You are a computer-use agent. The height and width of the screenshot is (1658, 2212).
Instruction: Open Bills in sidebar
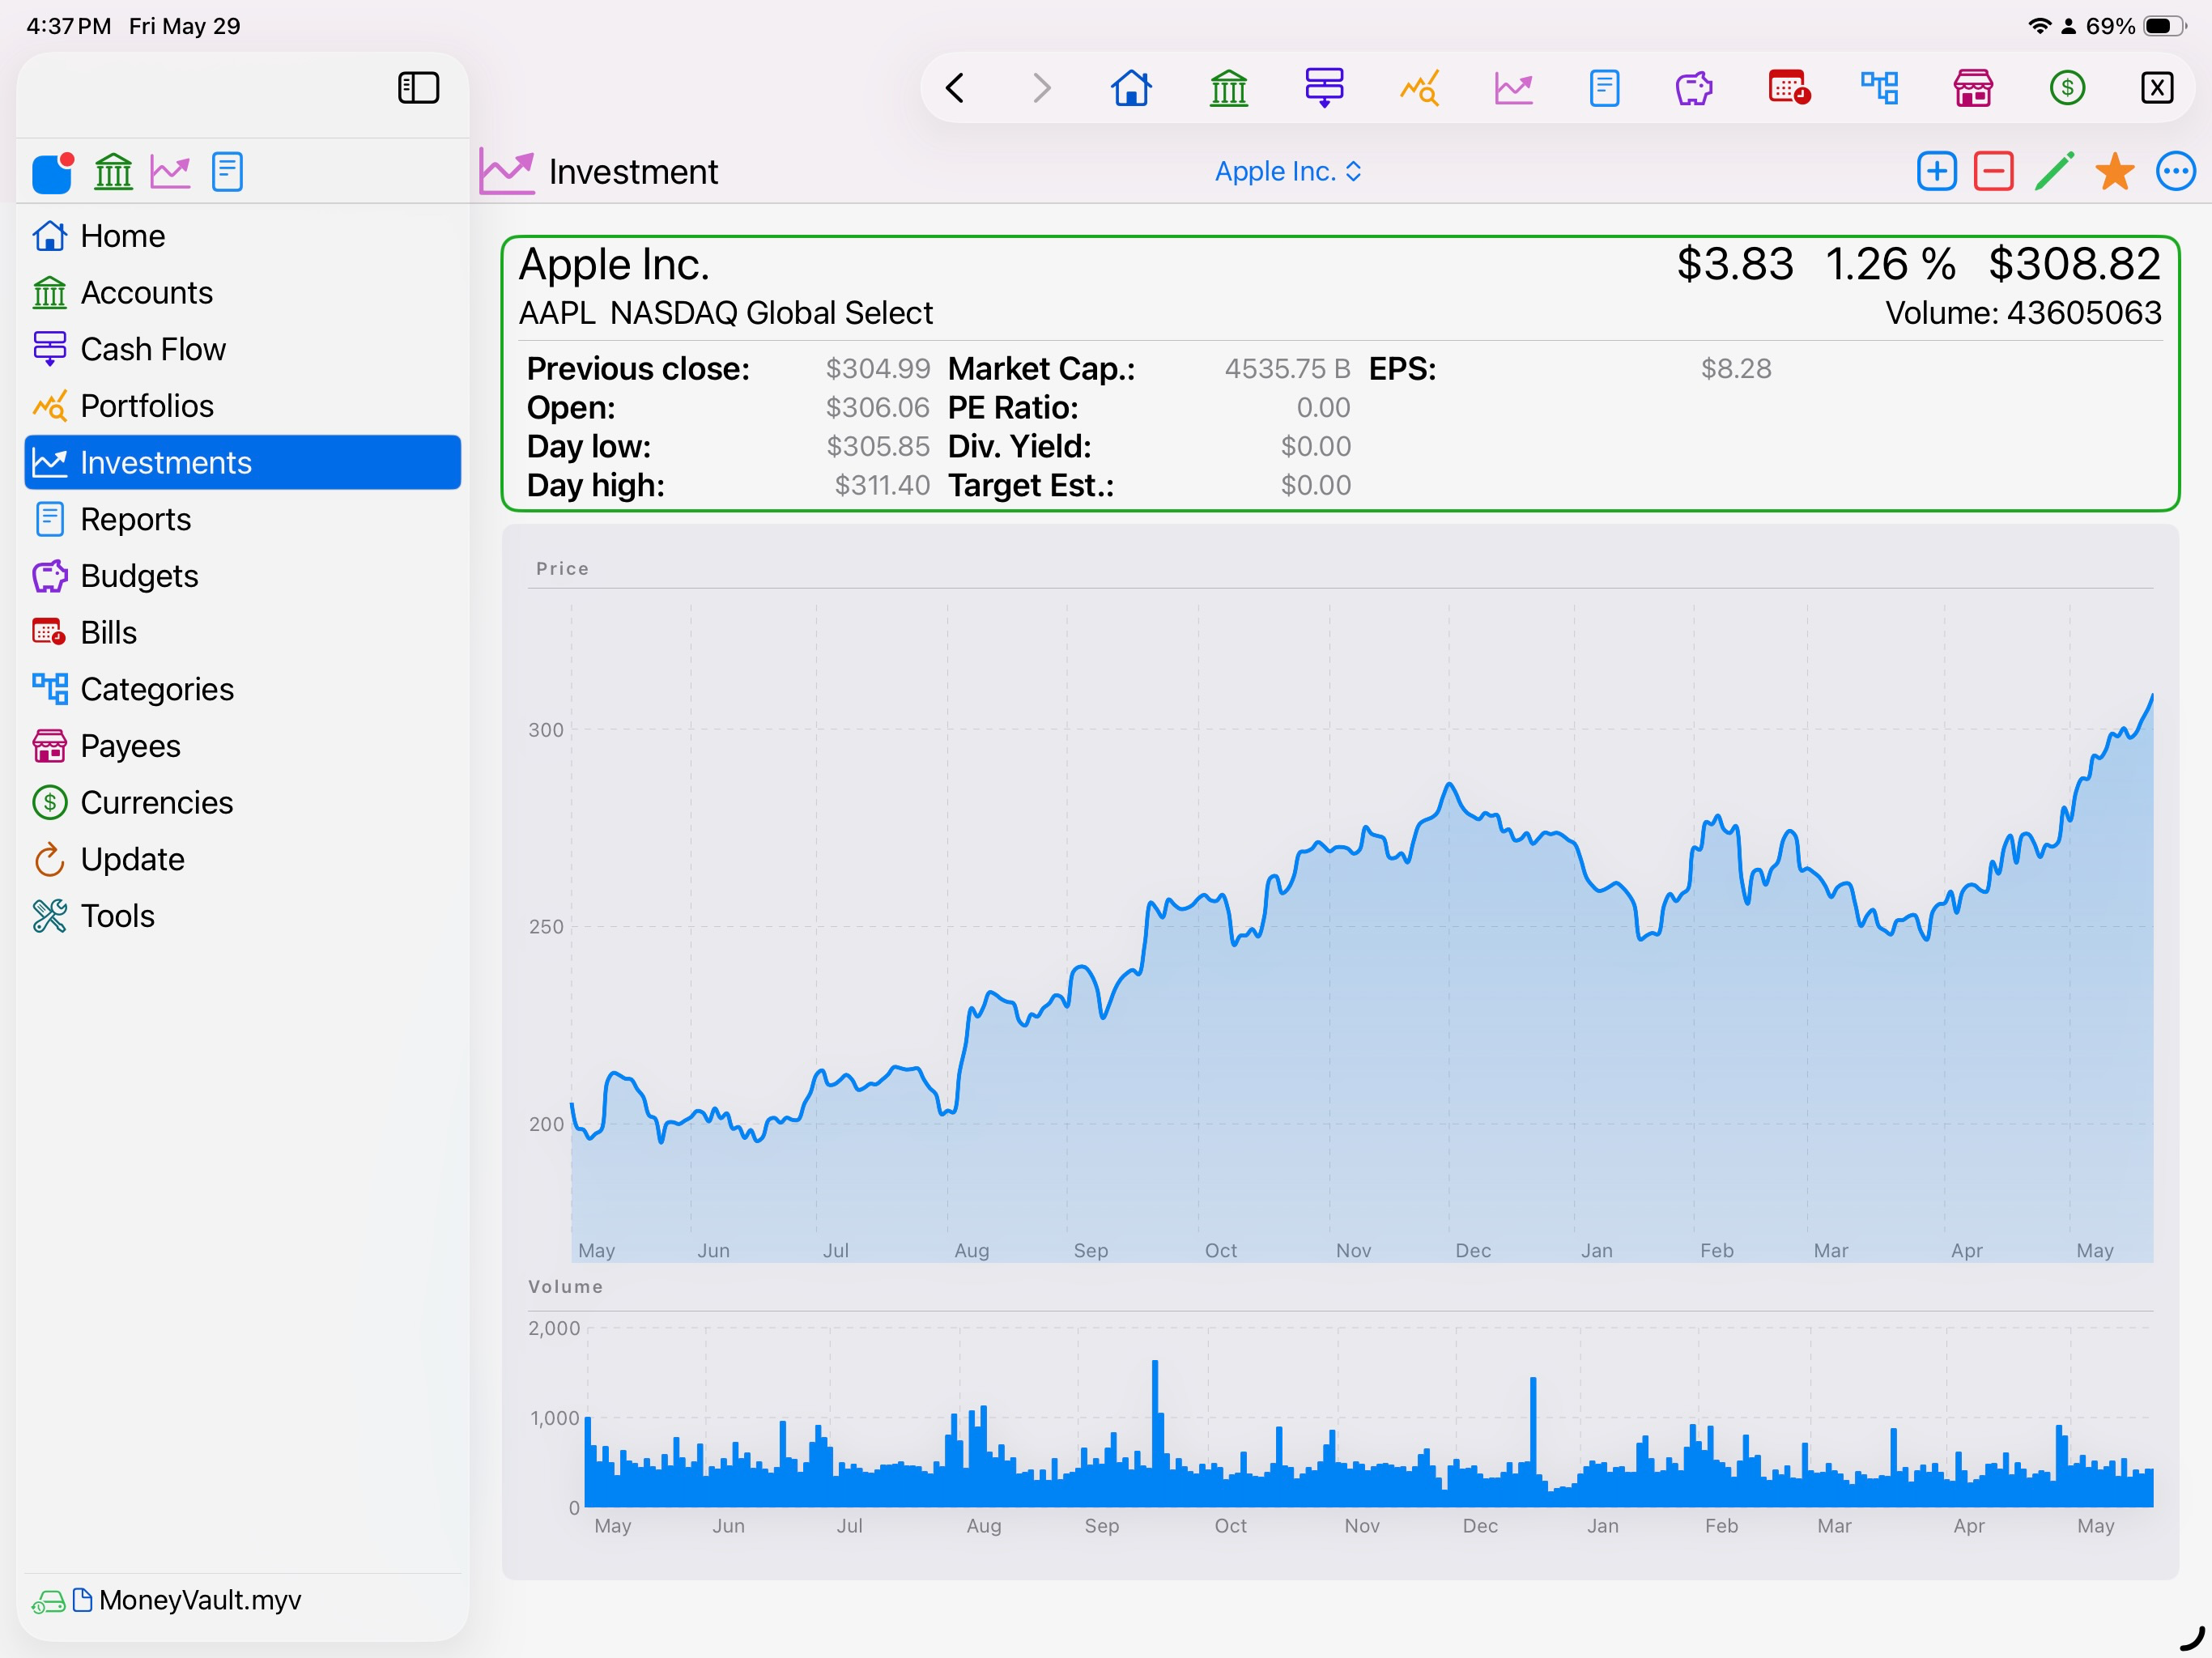(242, 633)
